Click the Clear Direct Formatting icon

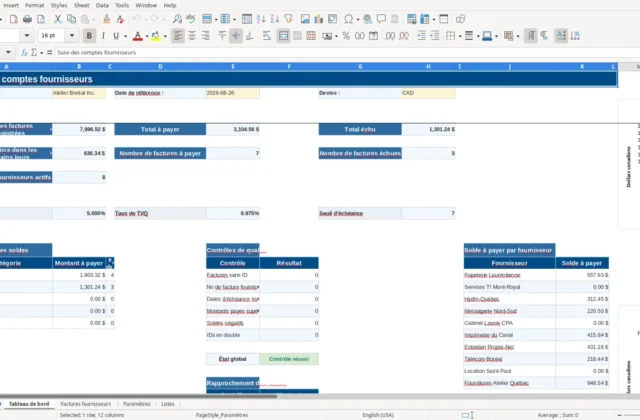pyautogui.click(x=120, y=19)
